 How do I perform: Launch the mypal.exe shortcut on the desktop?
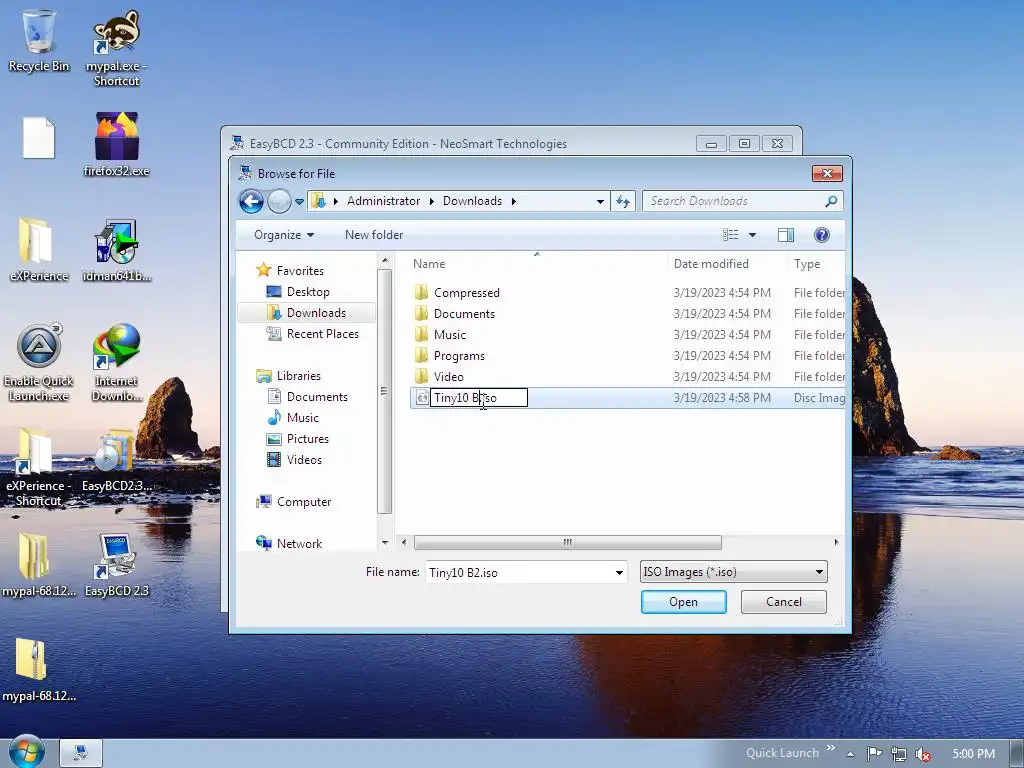(116, 47)
